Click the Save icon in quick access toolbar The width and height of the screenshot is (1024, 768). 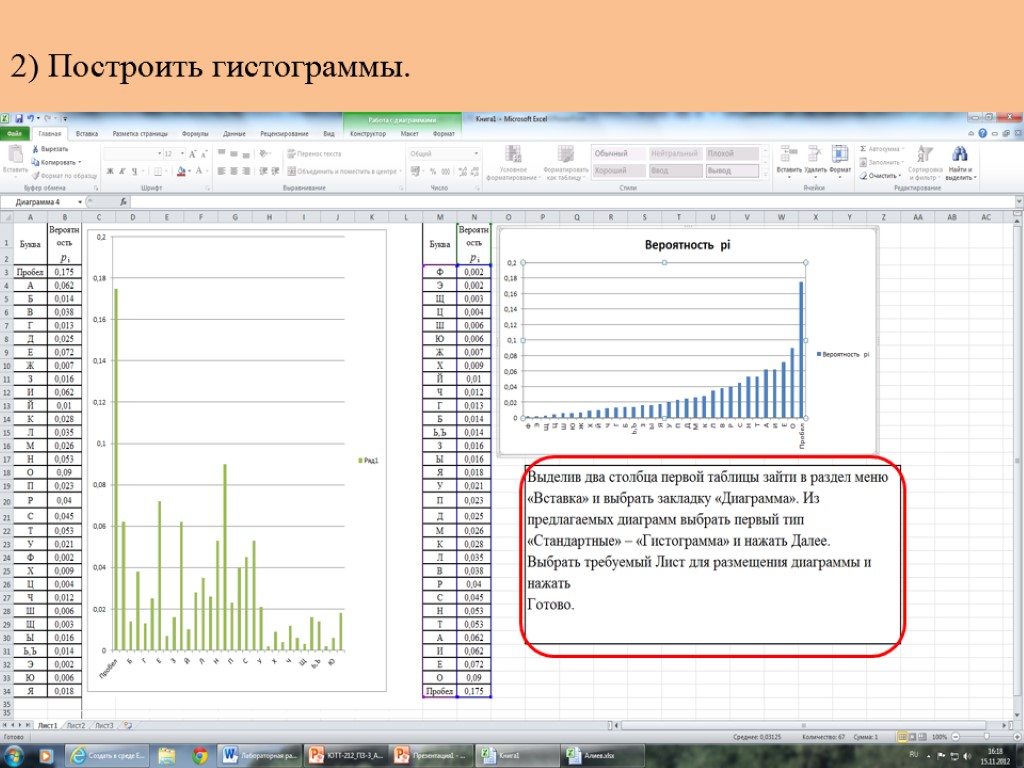point(19,119)
